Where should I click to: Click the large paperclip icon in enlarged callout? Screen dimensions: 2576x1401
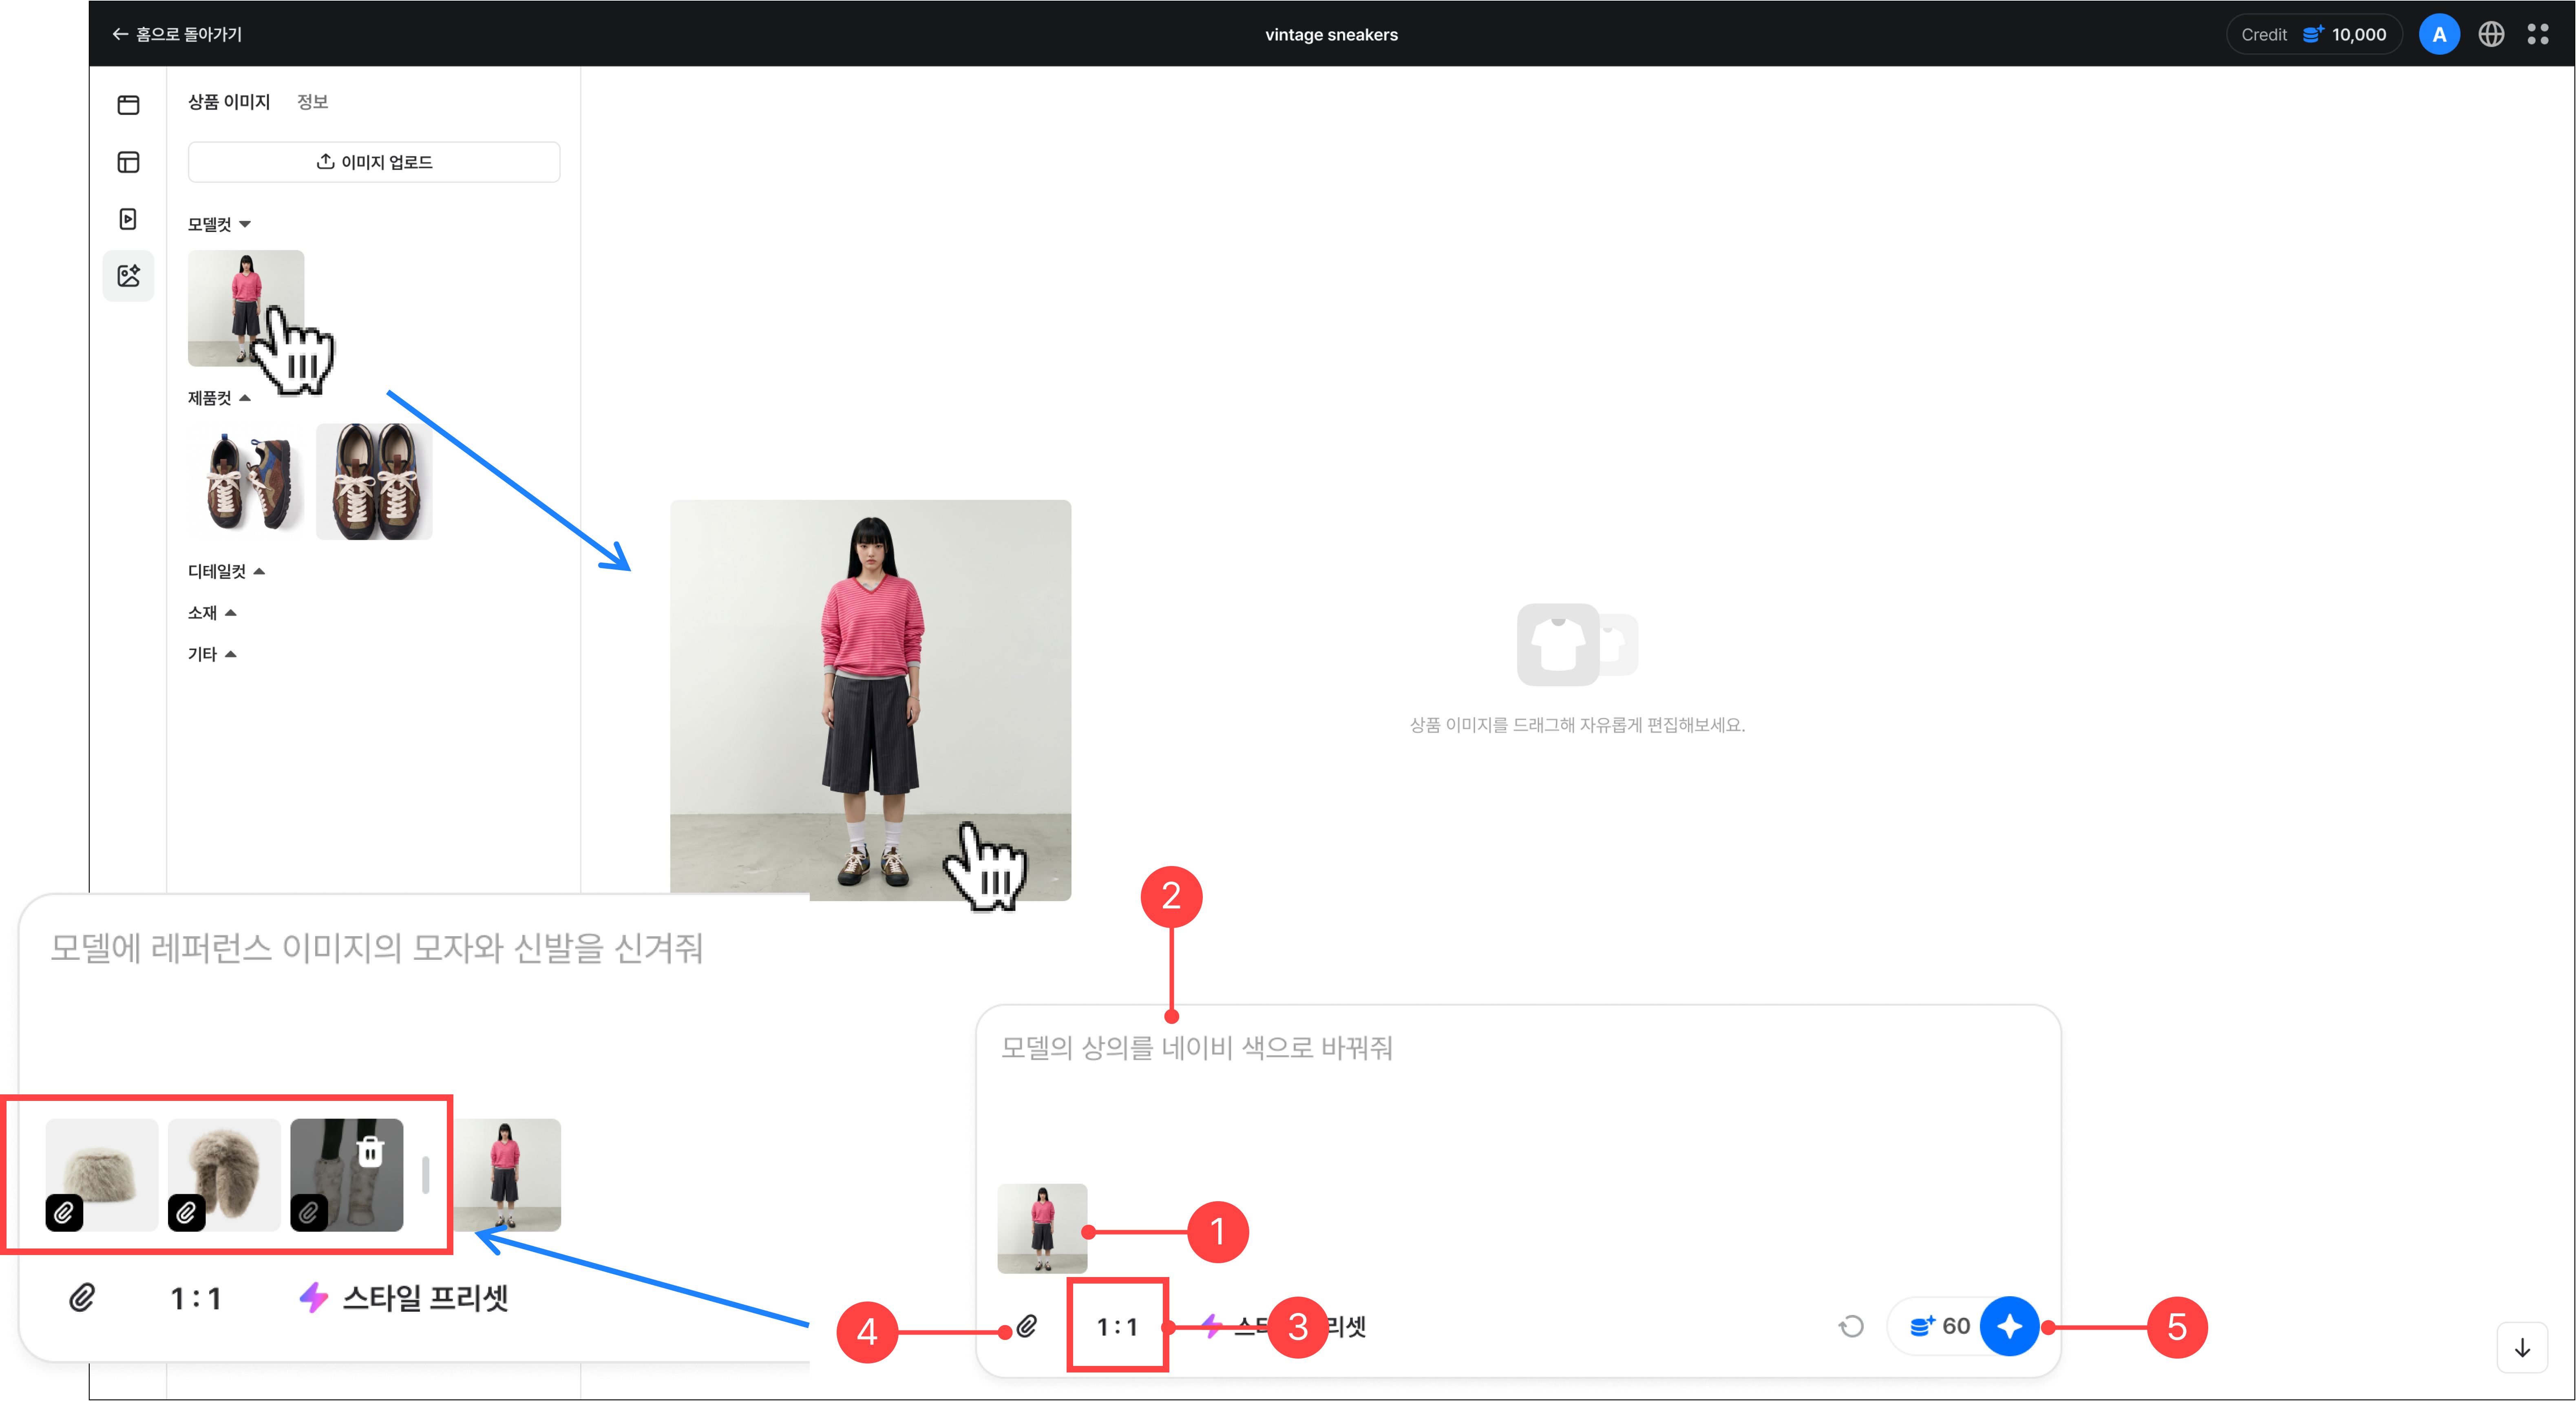82,1297
